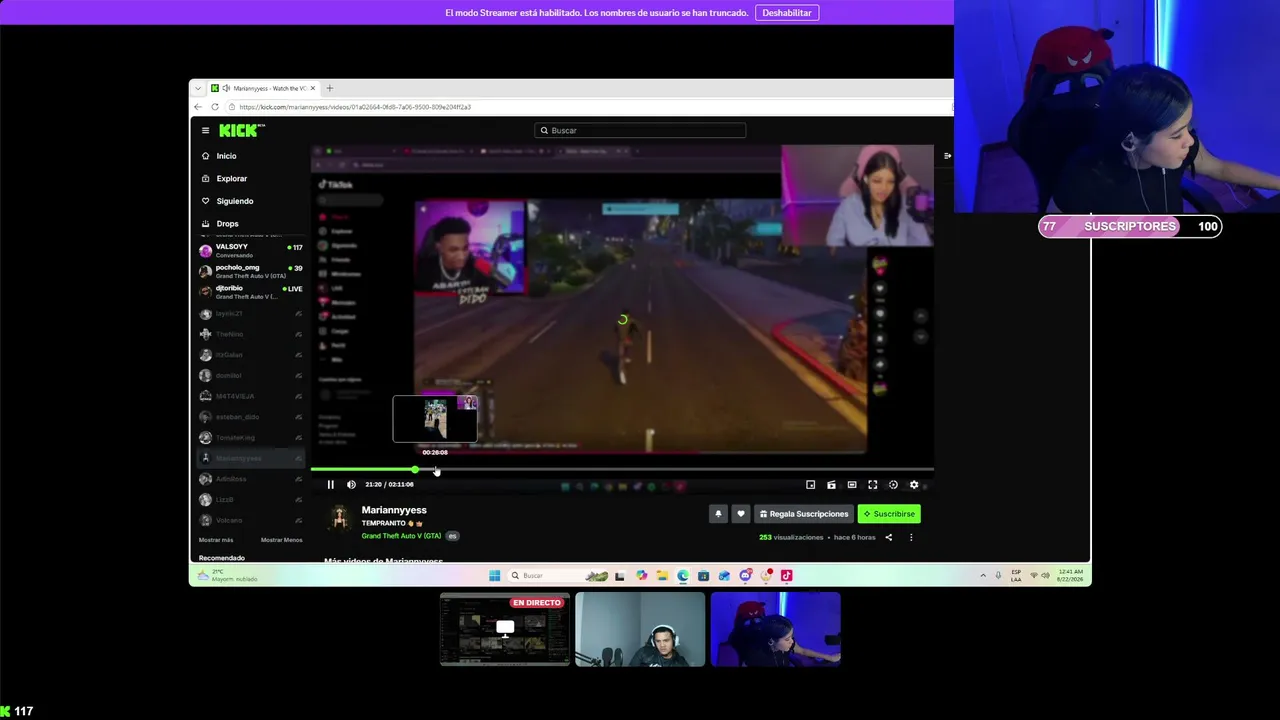The image size is (1280, 720).
Task: Click Mostrar más in the sidebar
Action: (x=216, y=540)
